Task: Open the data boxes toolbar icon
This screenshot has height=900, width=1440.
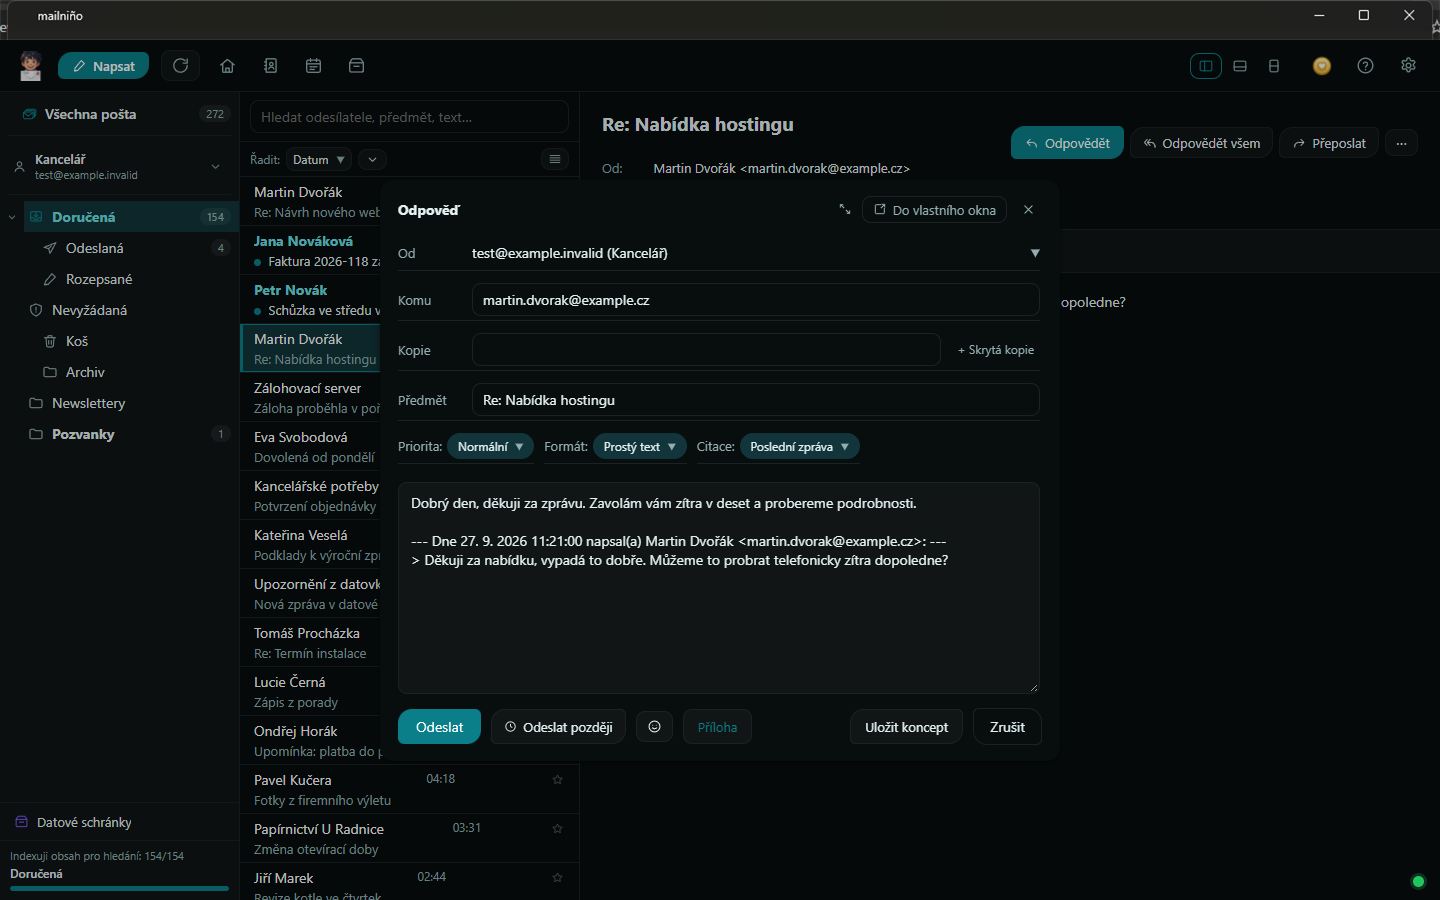Action: pyautogui.click(x=356, y=66)
